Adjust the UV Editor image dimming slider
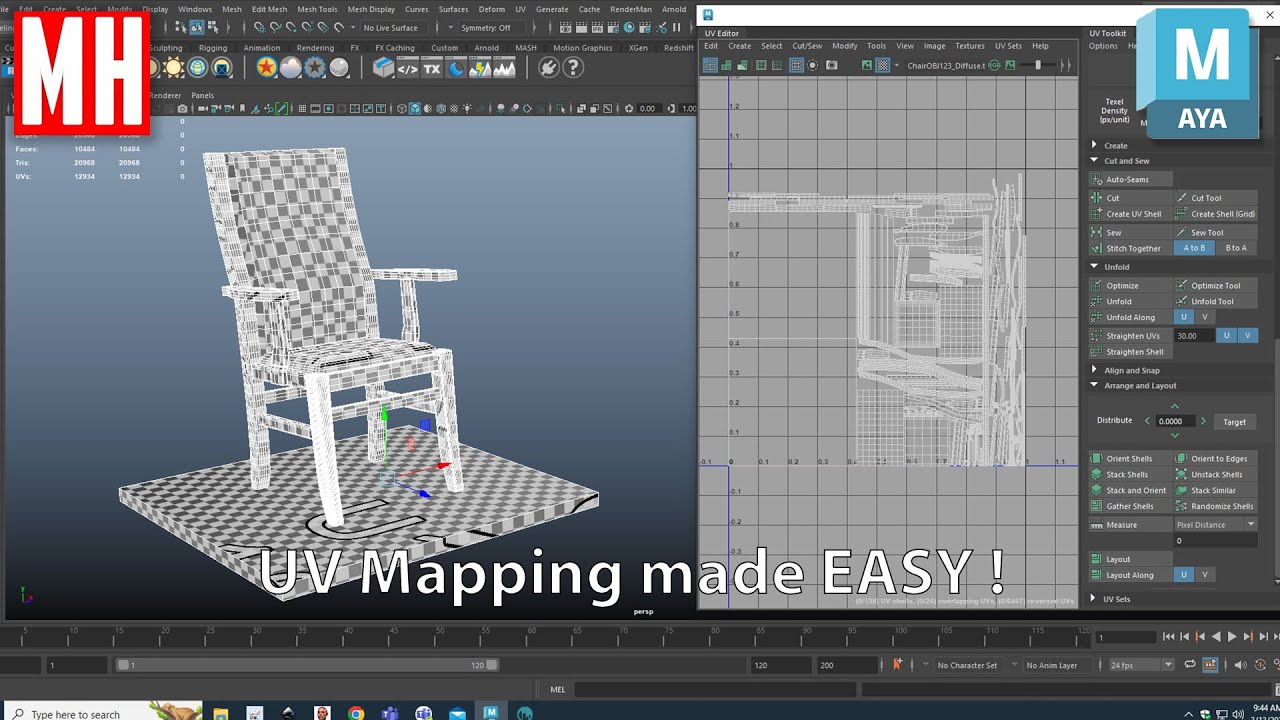This screenshot has height=720, width=1280. [1037, 65]
